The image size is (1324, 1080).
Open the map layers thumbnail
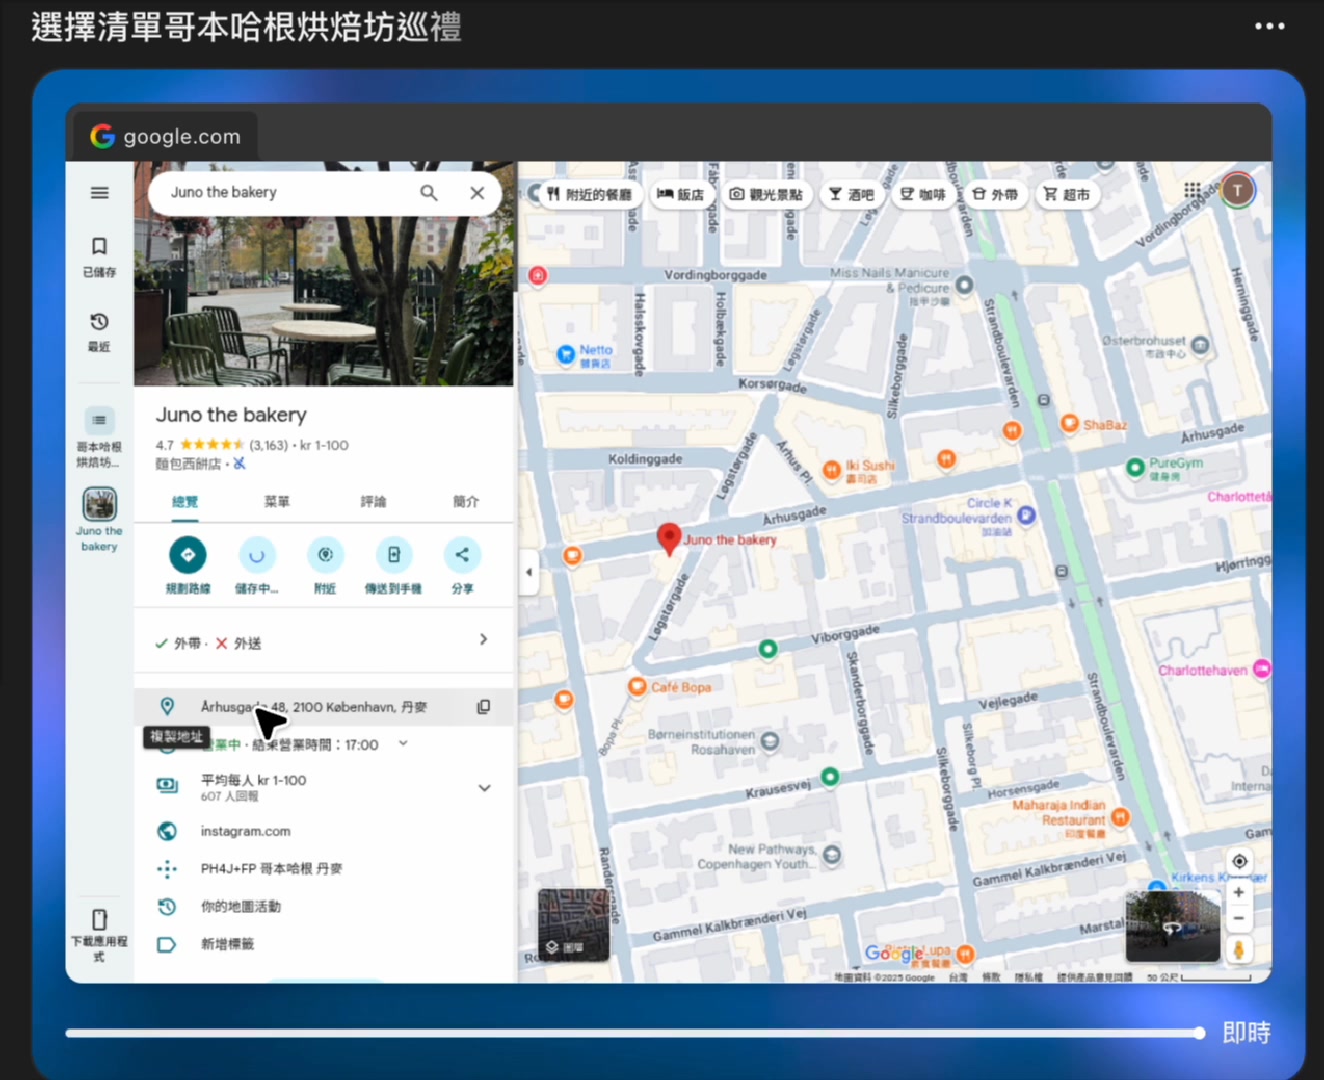coord(573,925)
